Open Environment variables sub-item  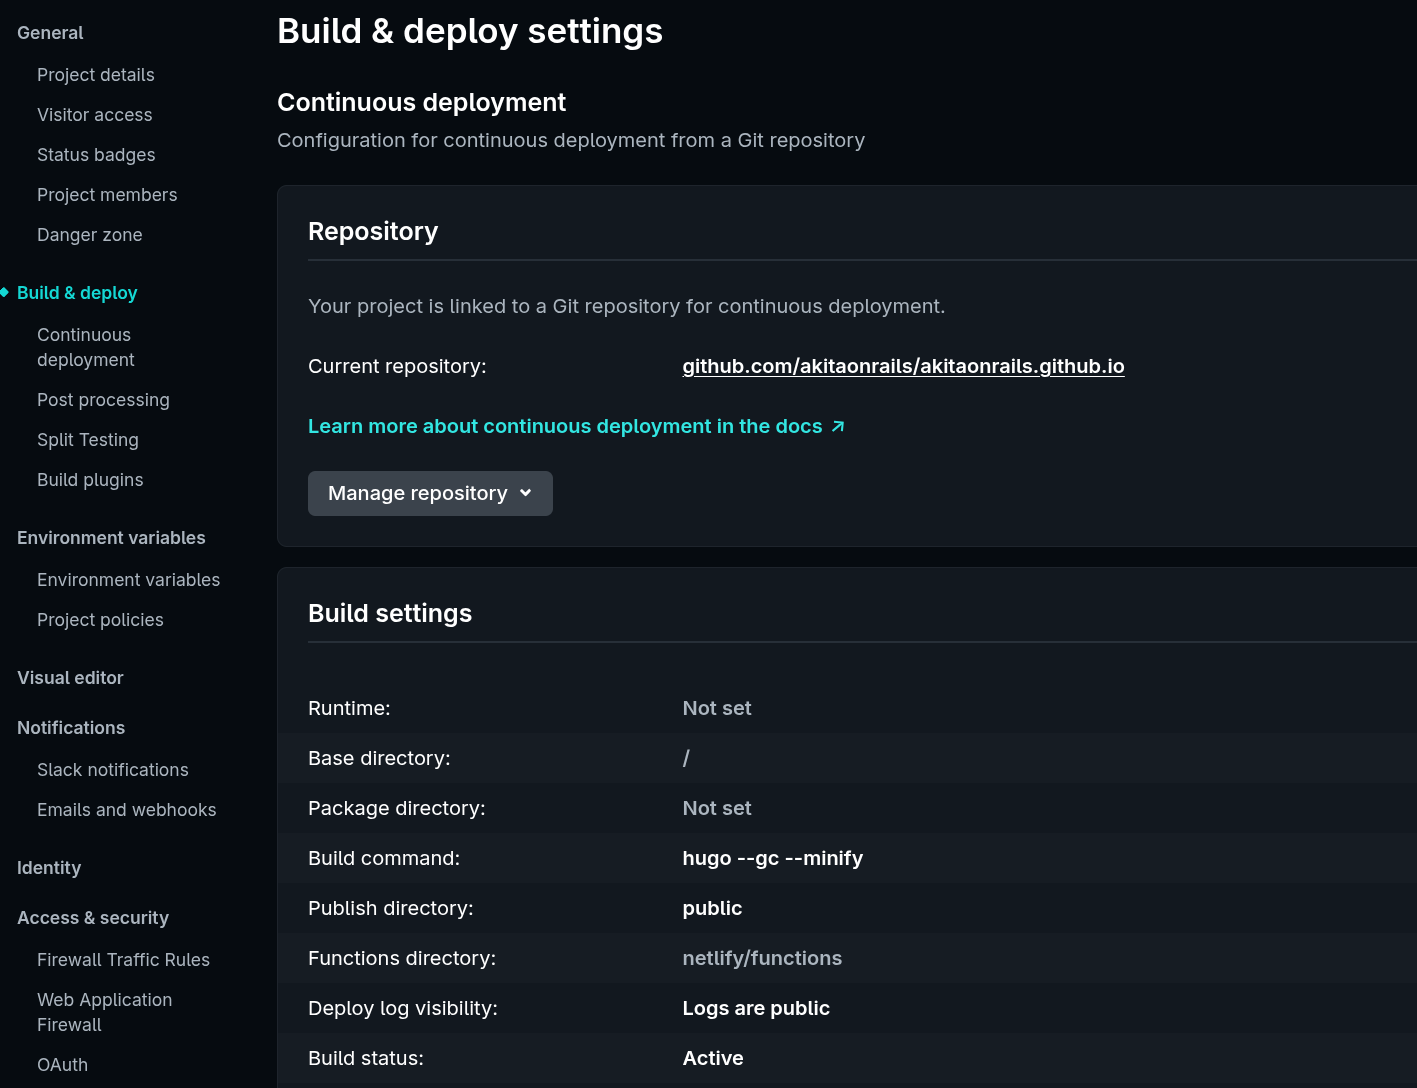tap(128, 580)
